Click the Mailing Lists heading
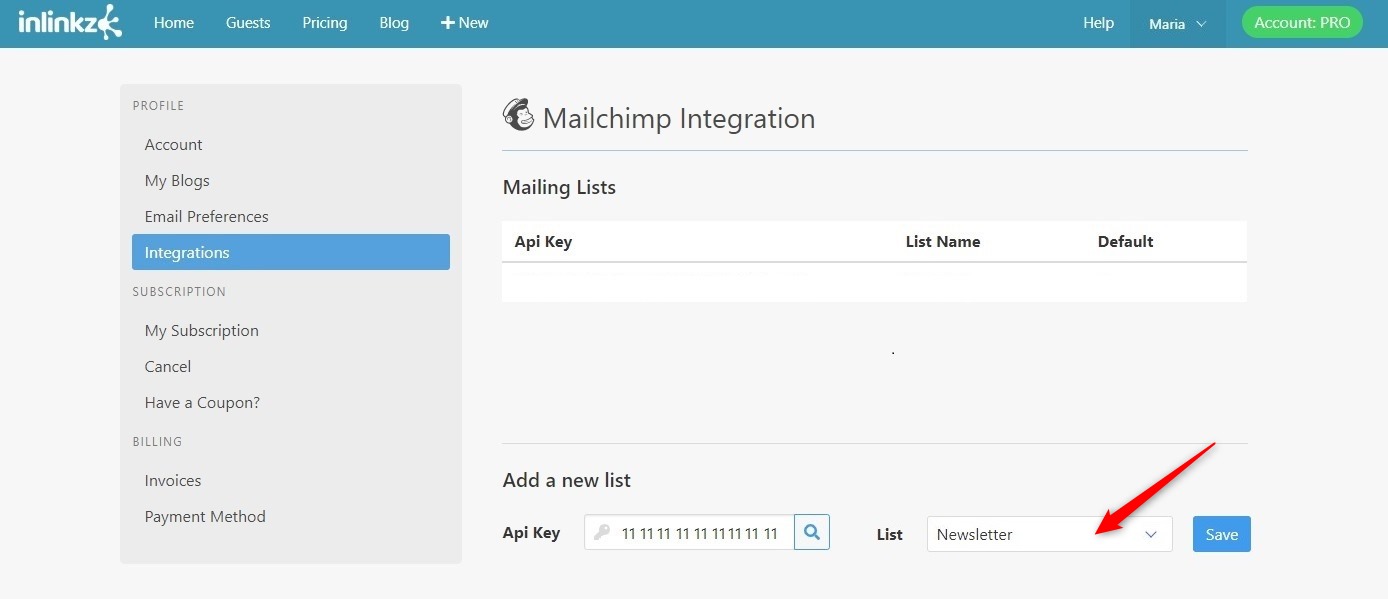 (x=559, y=188)
